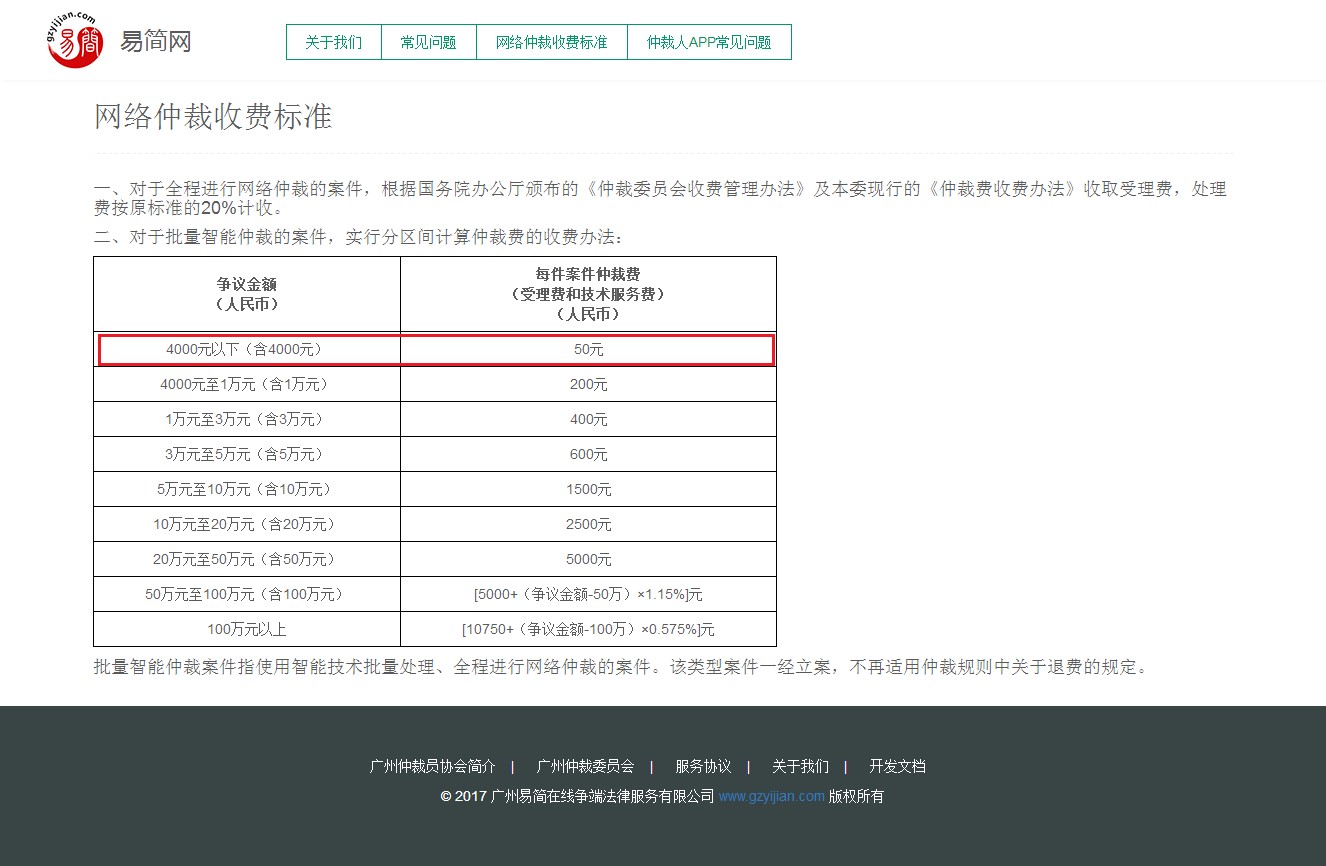Select the 400元 fee cell

click(588, 420)
